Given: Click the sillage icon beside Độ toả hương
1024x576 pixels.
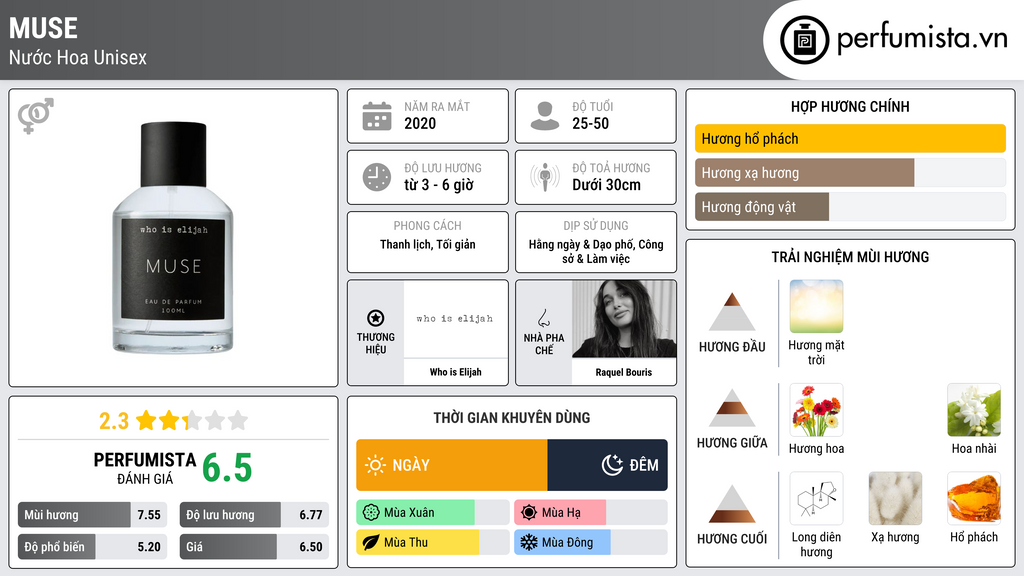Looking at the screenshot, I should point(545,177).
